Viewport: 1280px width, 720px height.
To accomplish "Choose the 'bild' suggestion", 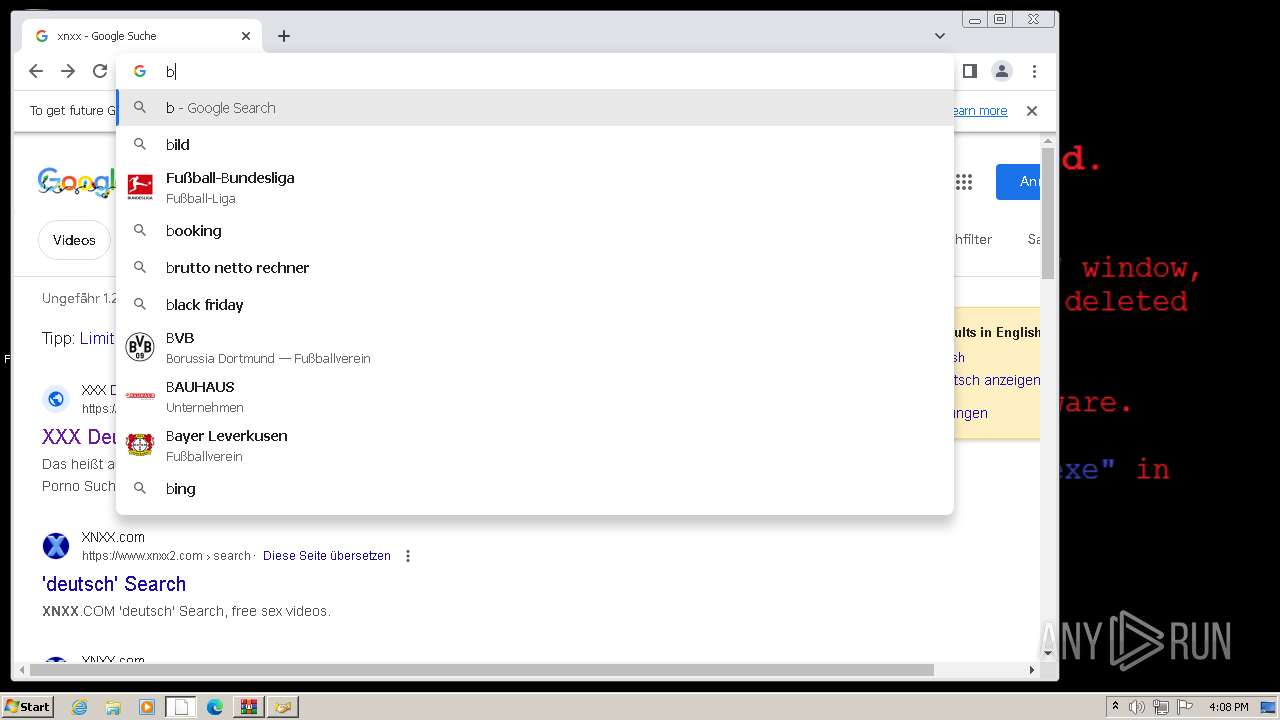I will [535, 145].
